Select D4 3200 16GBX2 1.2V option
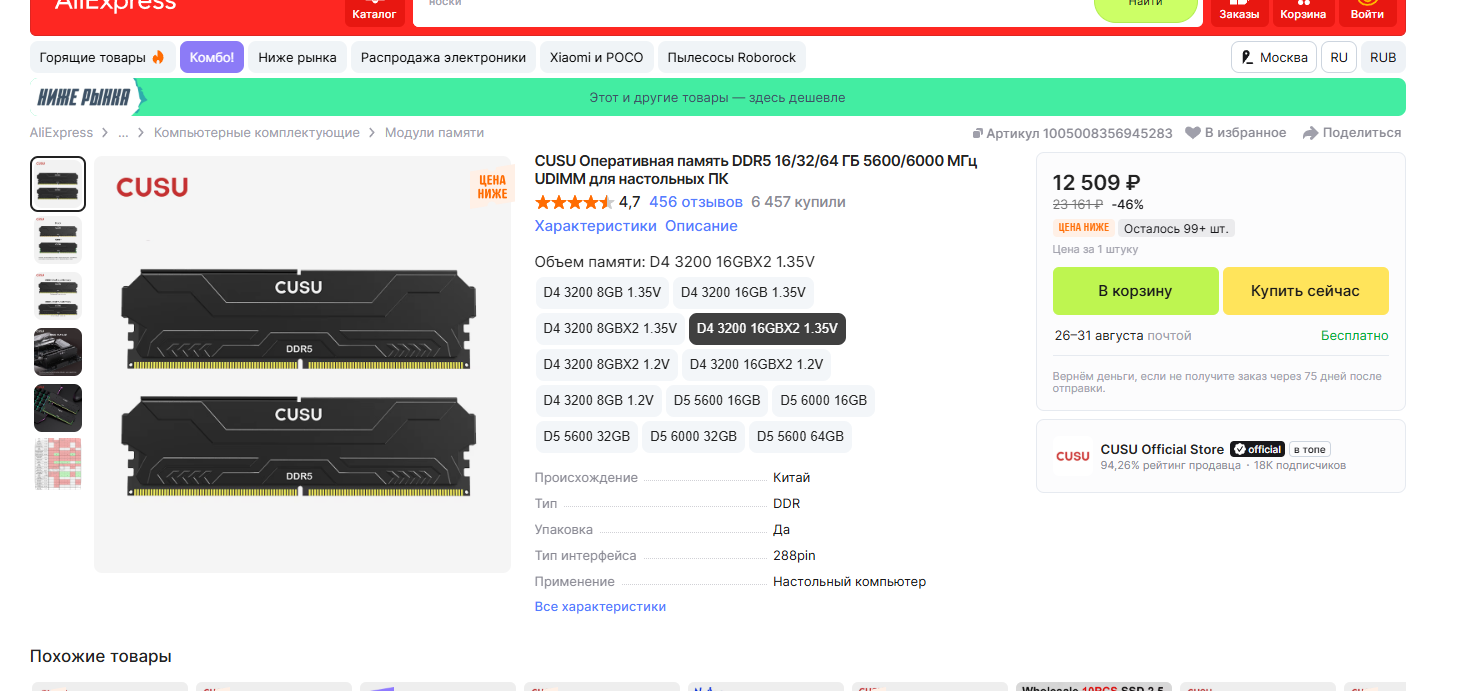 tap(756, 364)
